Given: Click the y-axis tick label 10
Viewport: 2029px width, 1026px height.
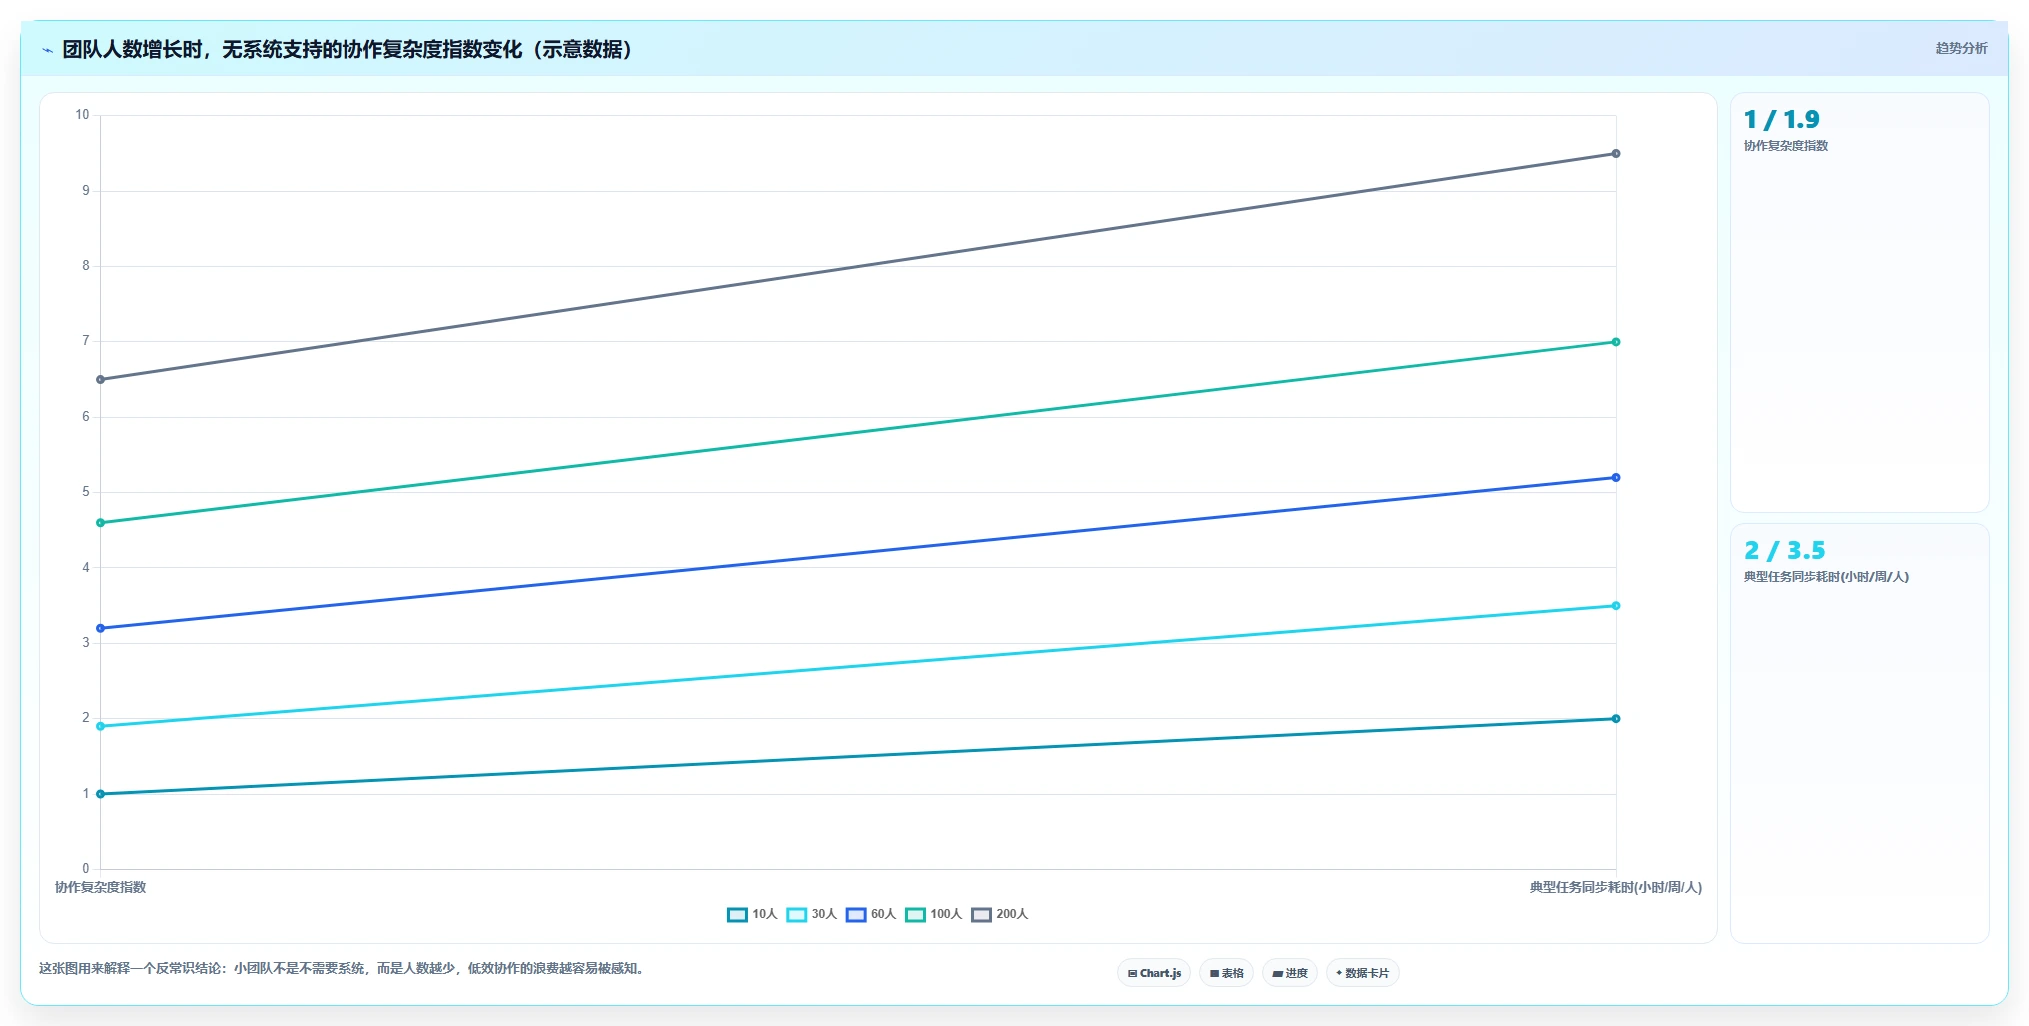Looking at the screenshot, I should click(x=82, y=115).
